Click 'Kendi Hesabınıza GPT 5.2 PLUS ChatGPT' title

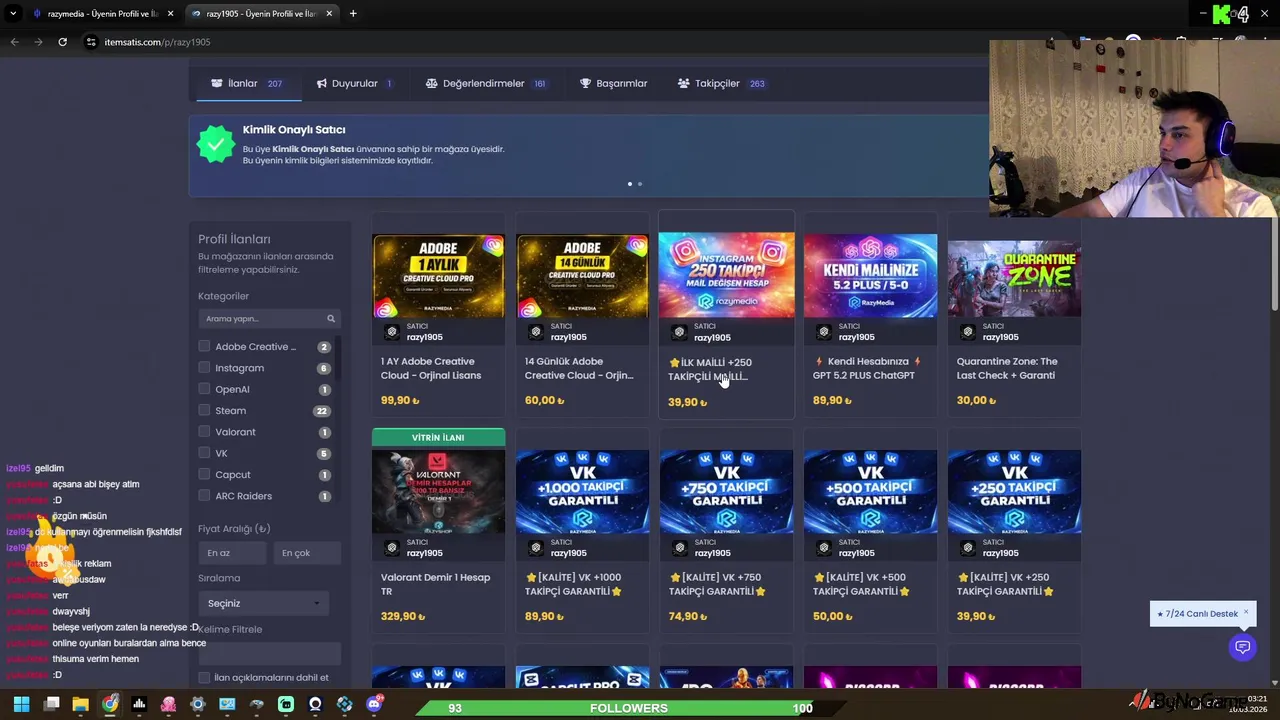[866, 368]
